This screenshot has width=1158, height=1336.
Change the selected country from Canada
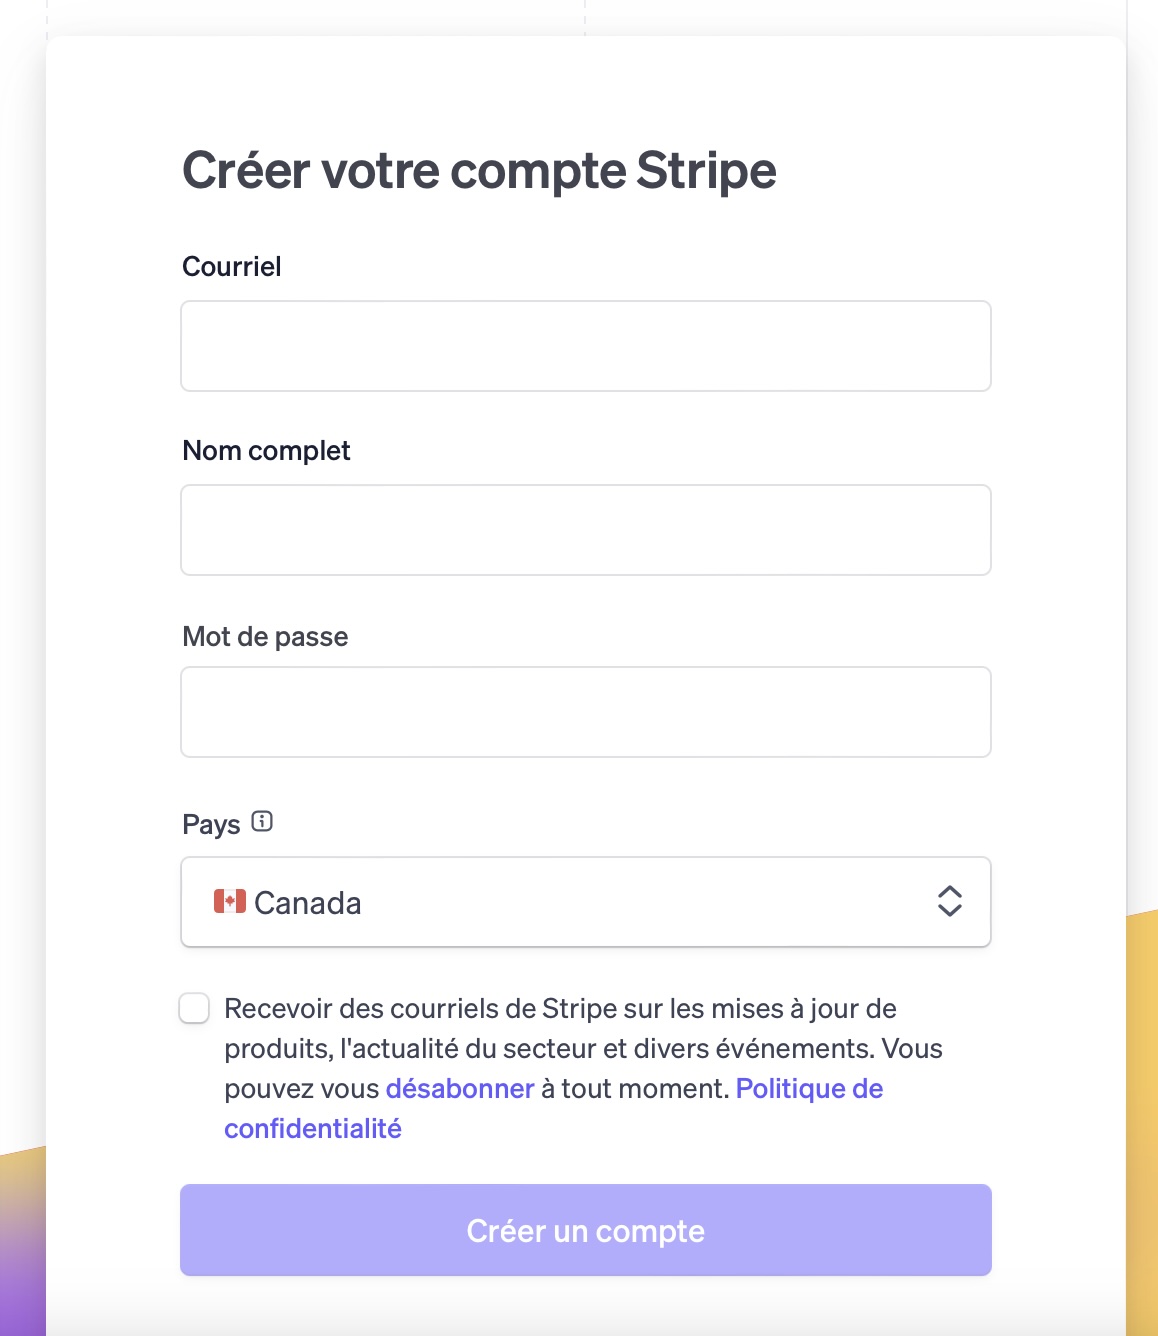pos(585,901)
